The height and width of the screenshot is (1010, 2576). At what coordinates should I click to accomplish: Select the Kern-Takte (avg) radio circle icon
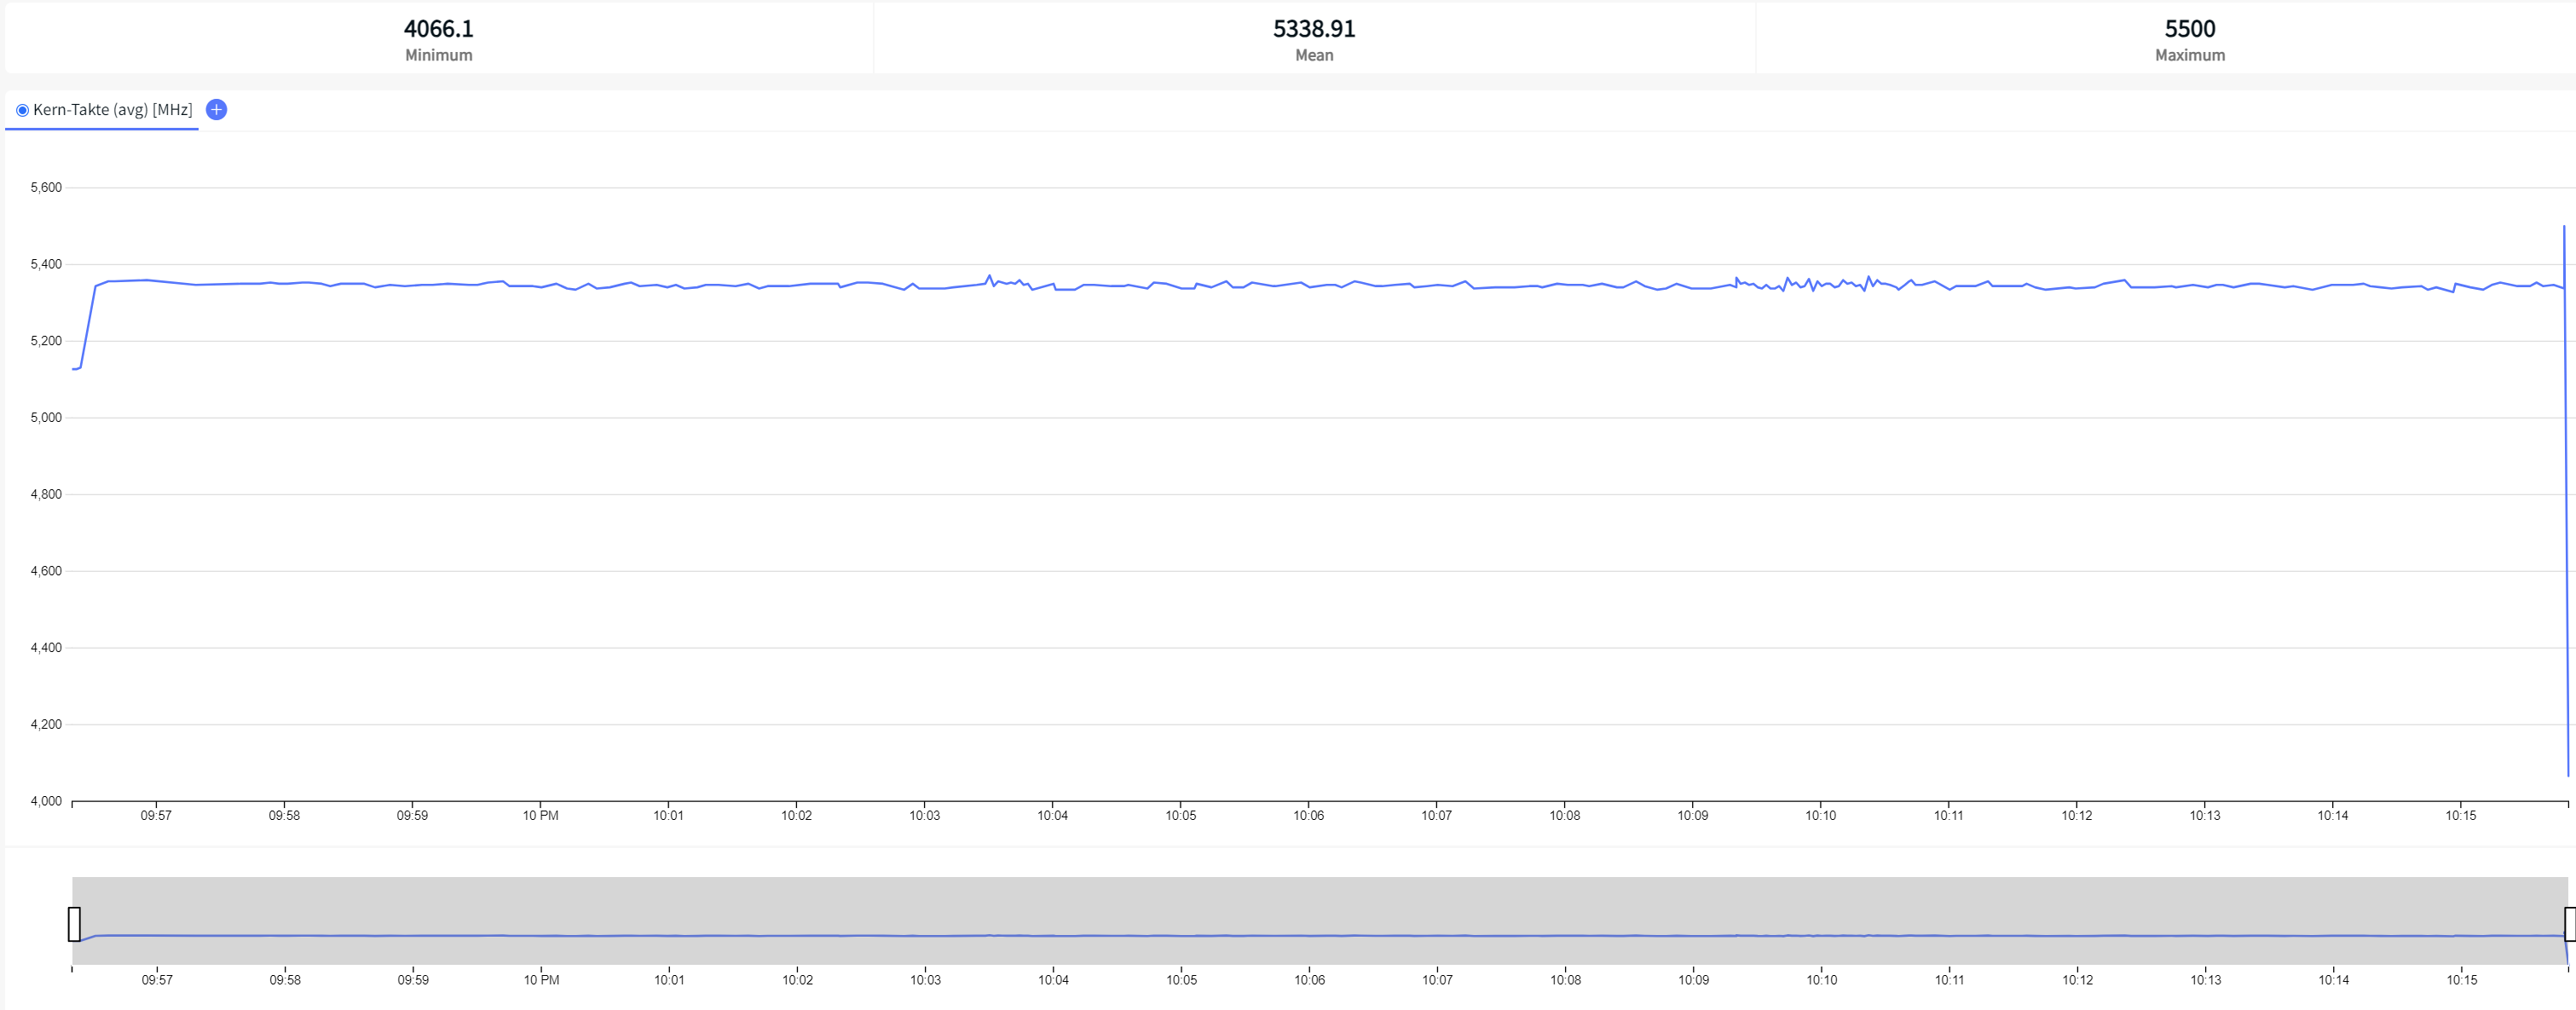[22, 110]
